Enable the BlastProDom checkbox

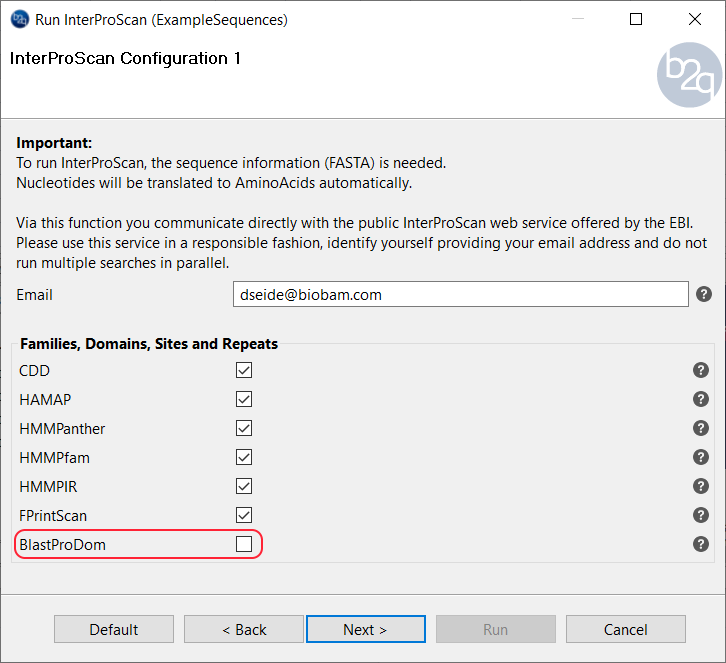tap(244, 544)
